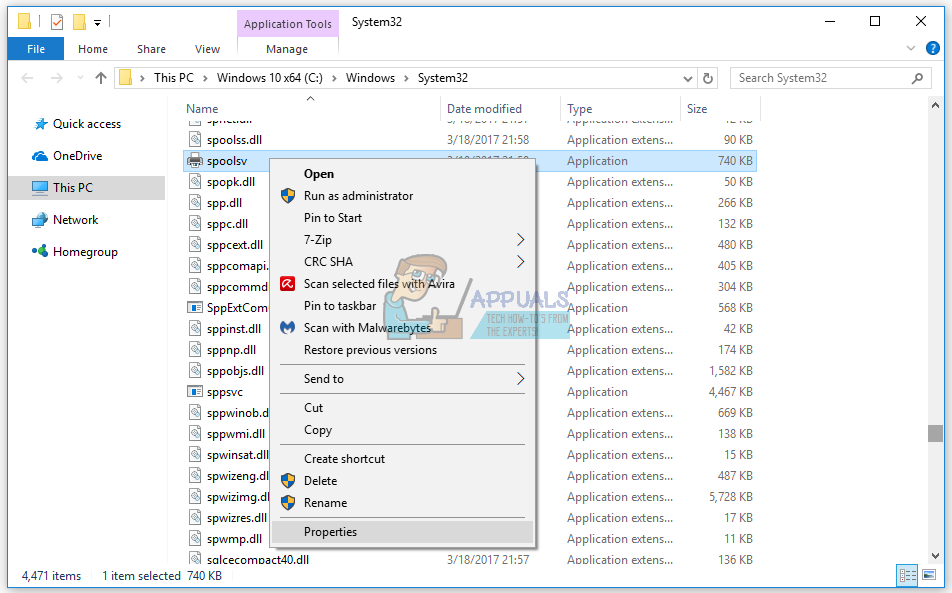The height and width of the screenshot is (593, 952).
Task: Open the Help question mark icon
Action: click(x=933, y=48)
